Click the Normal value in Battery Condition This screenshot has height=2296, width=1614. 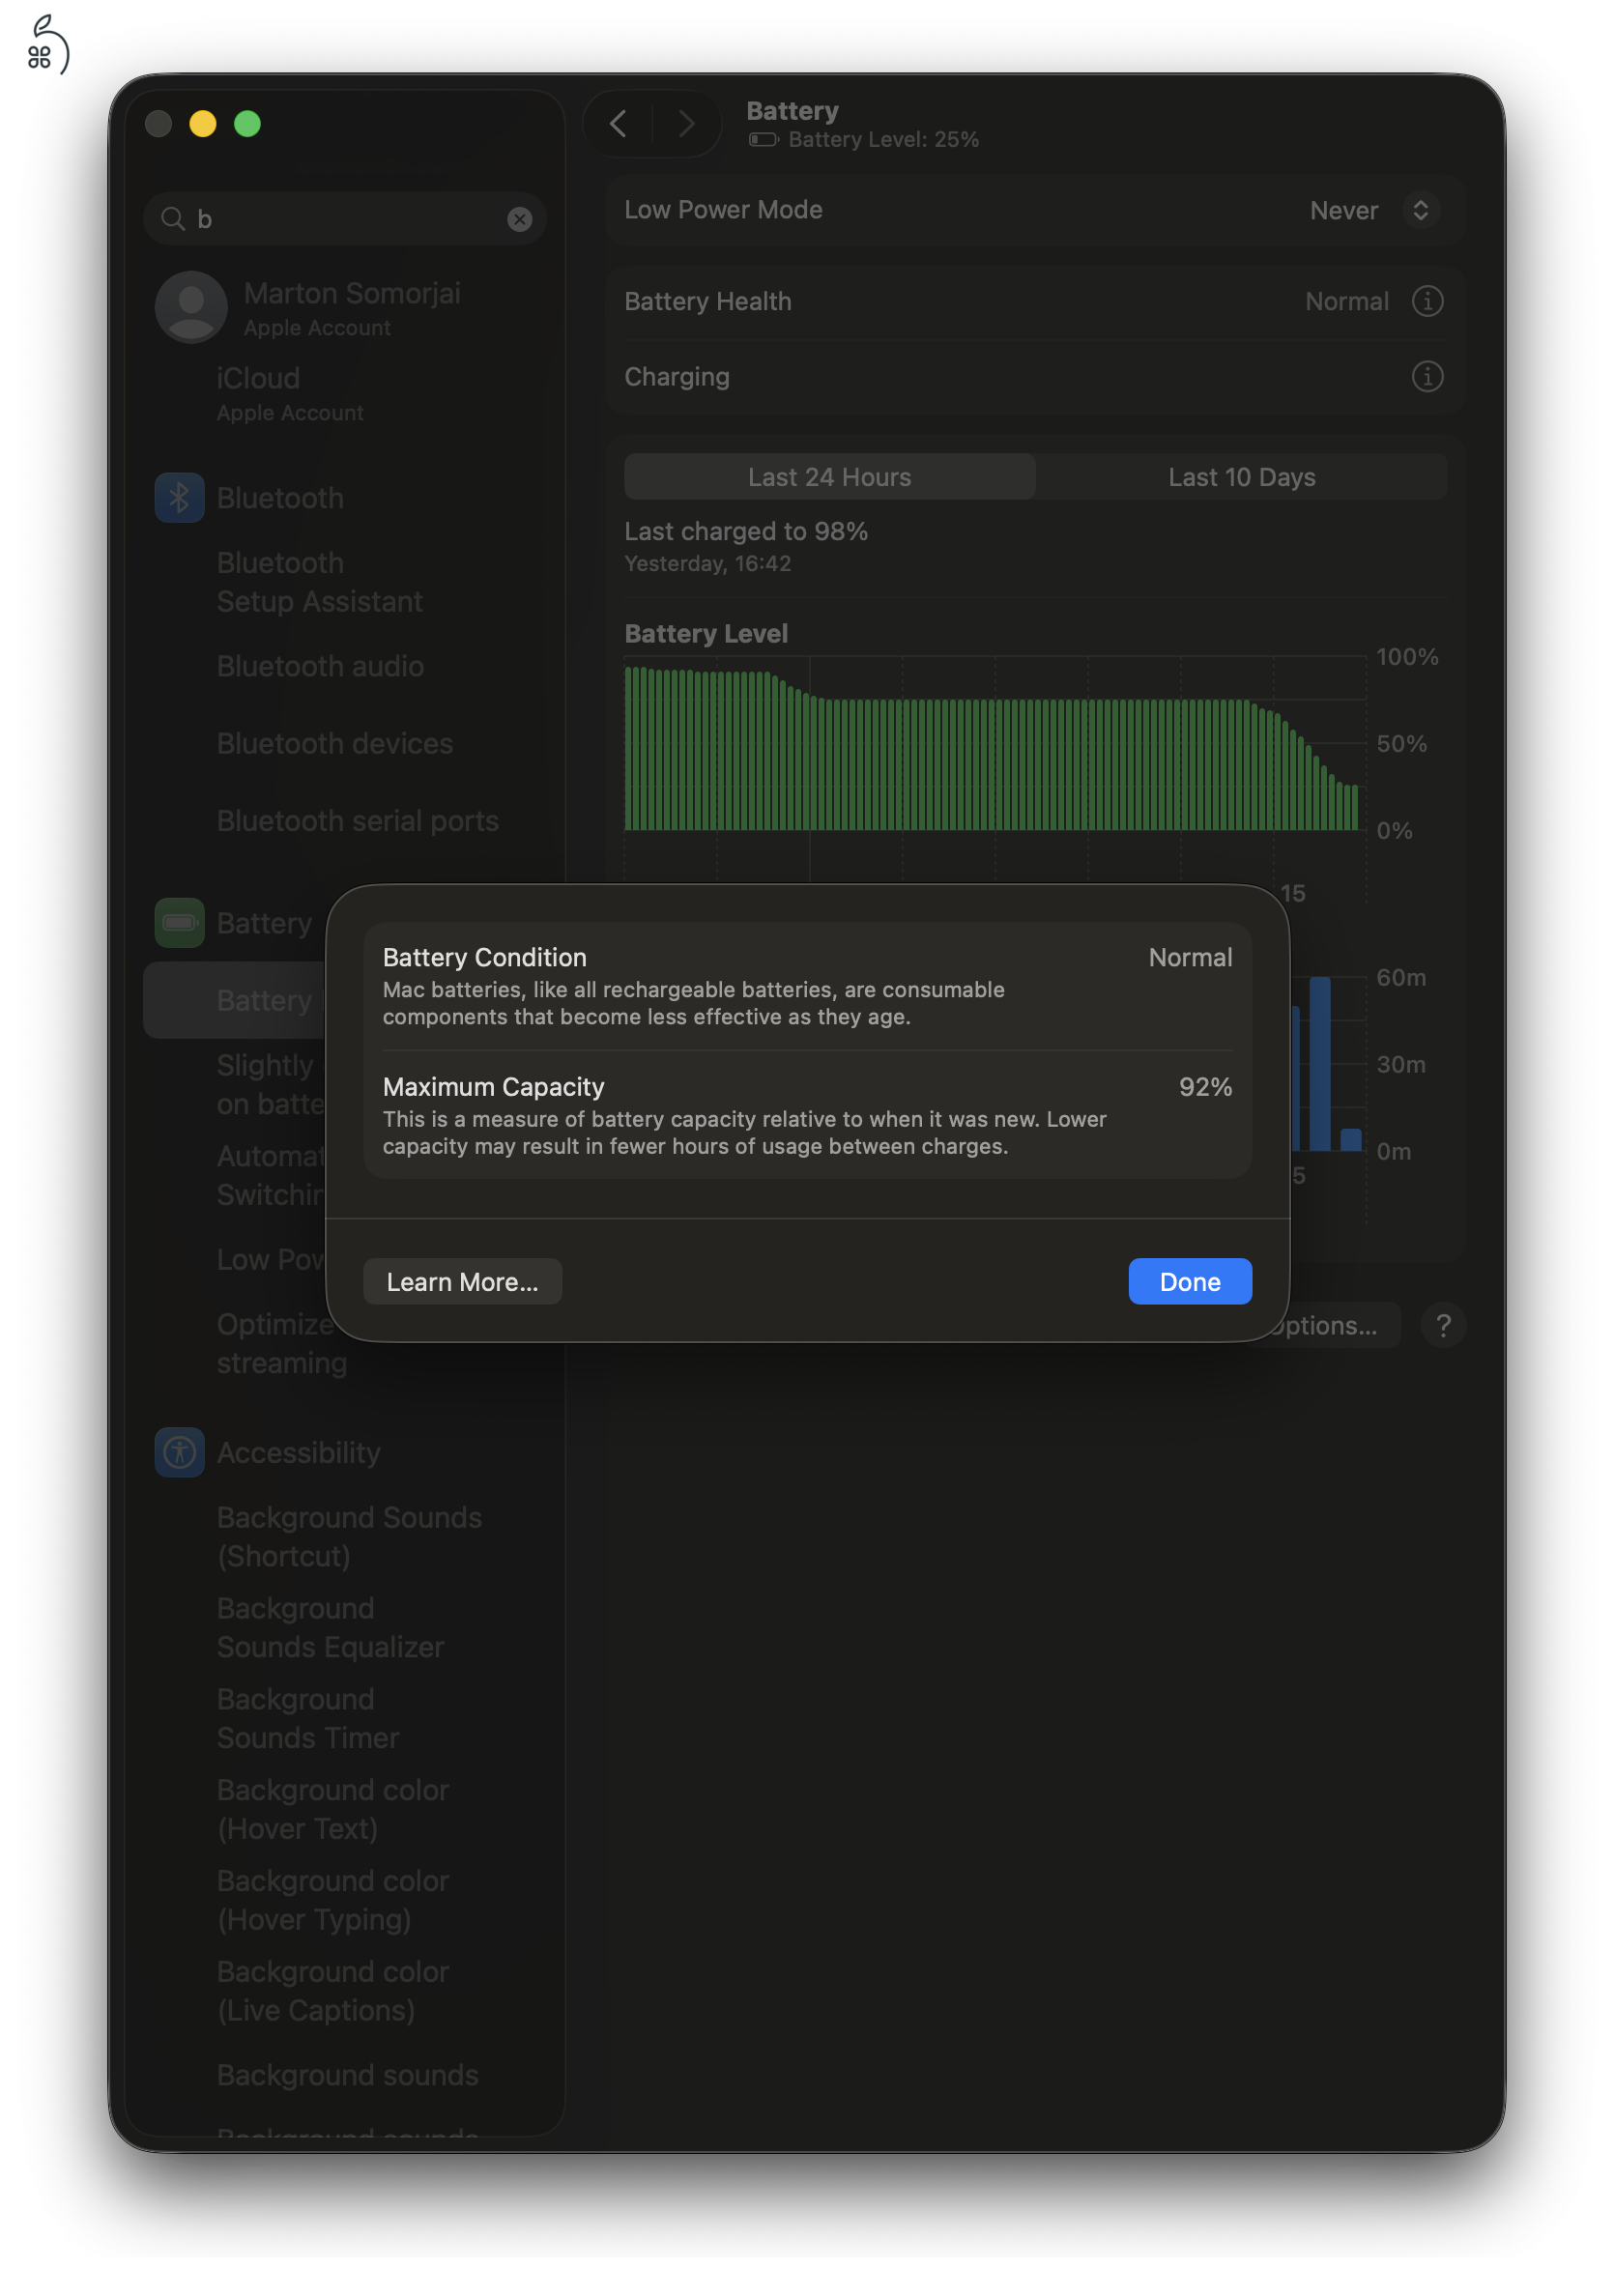(x=1190, y=957)
